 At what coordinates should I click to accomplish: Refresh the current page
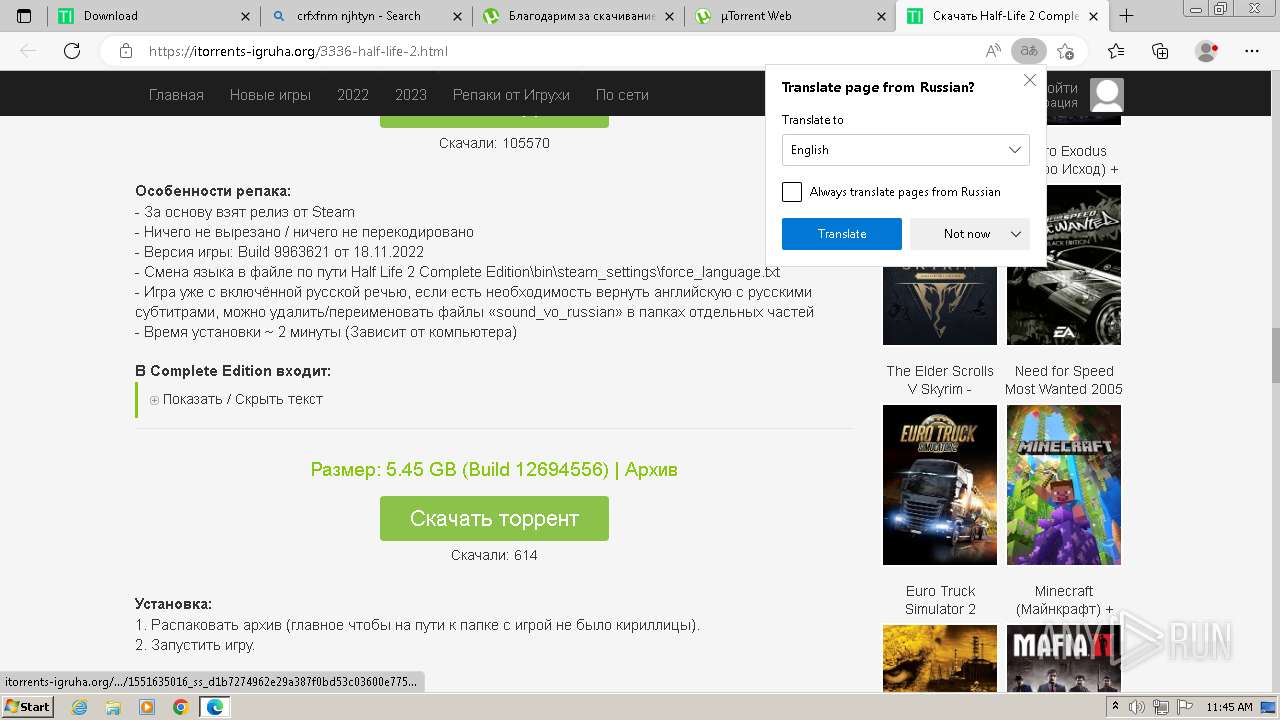(x=72, y=51)
